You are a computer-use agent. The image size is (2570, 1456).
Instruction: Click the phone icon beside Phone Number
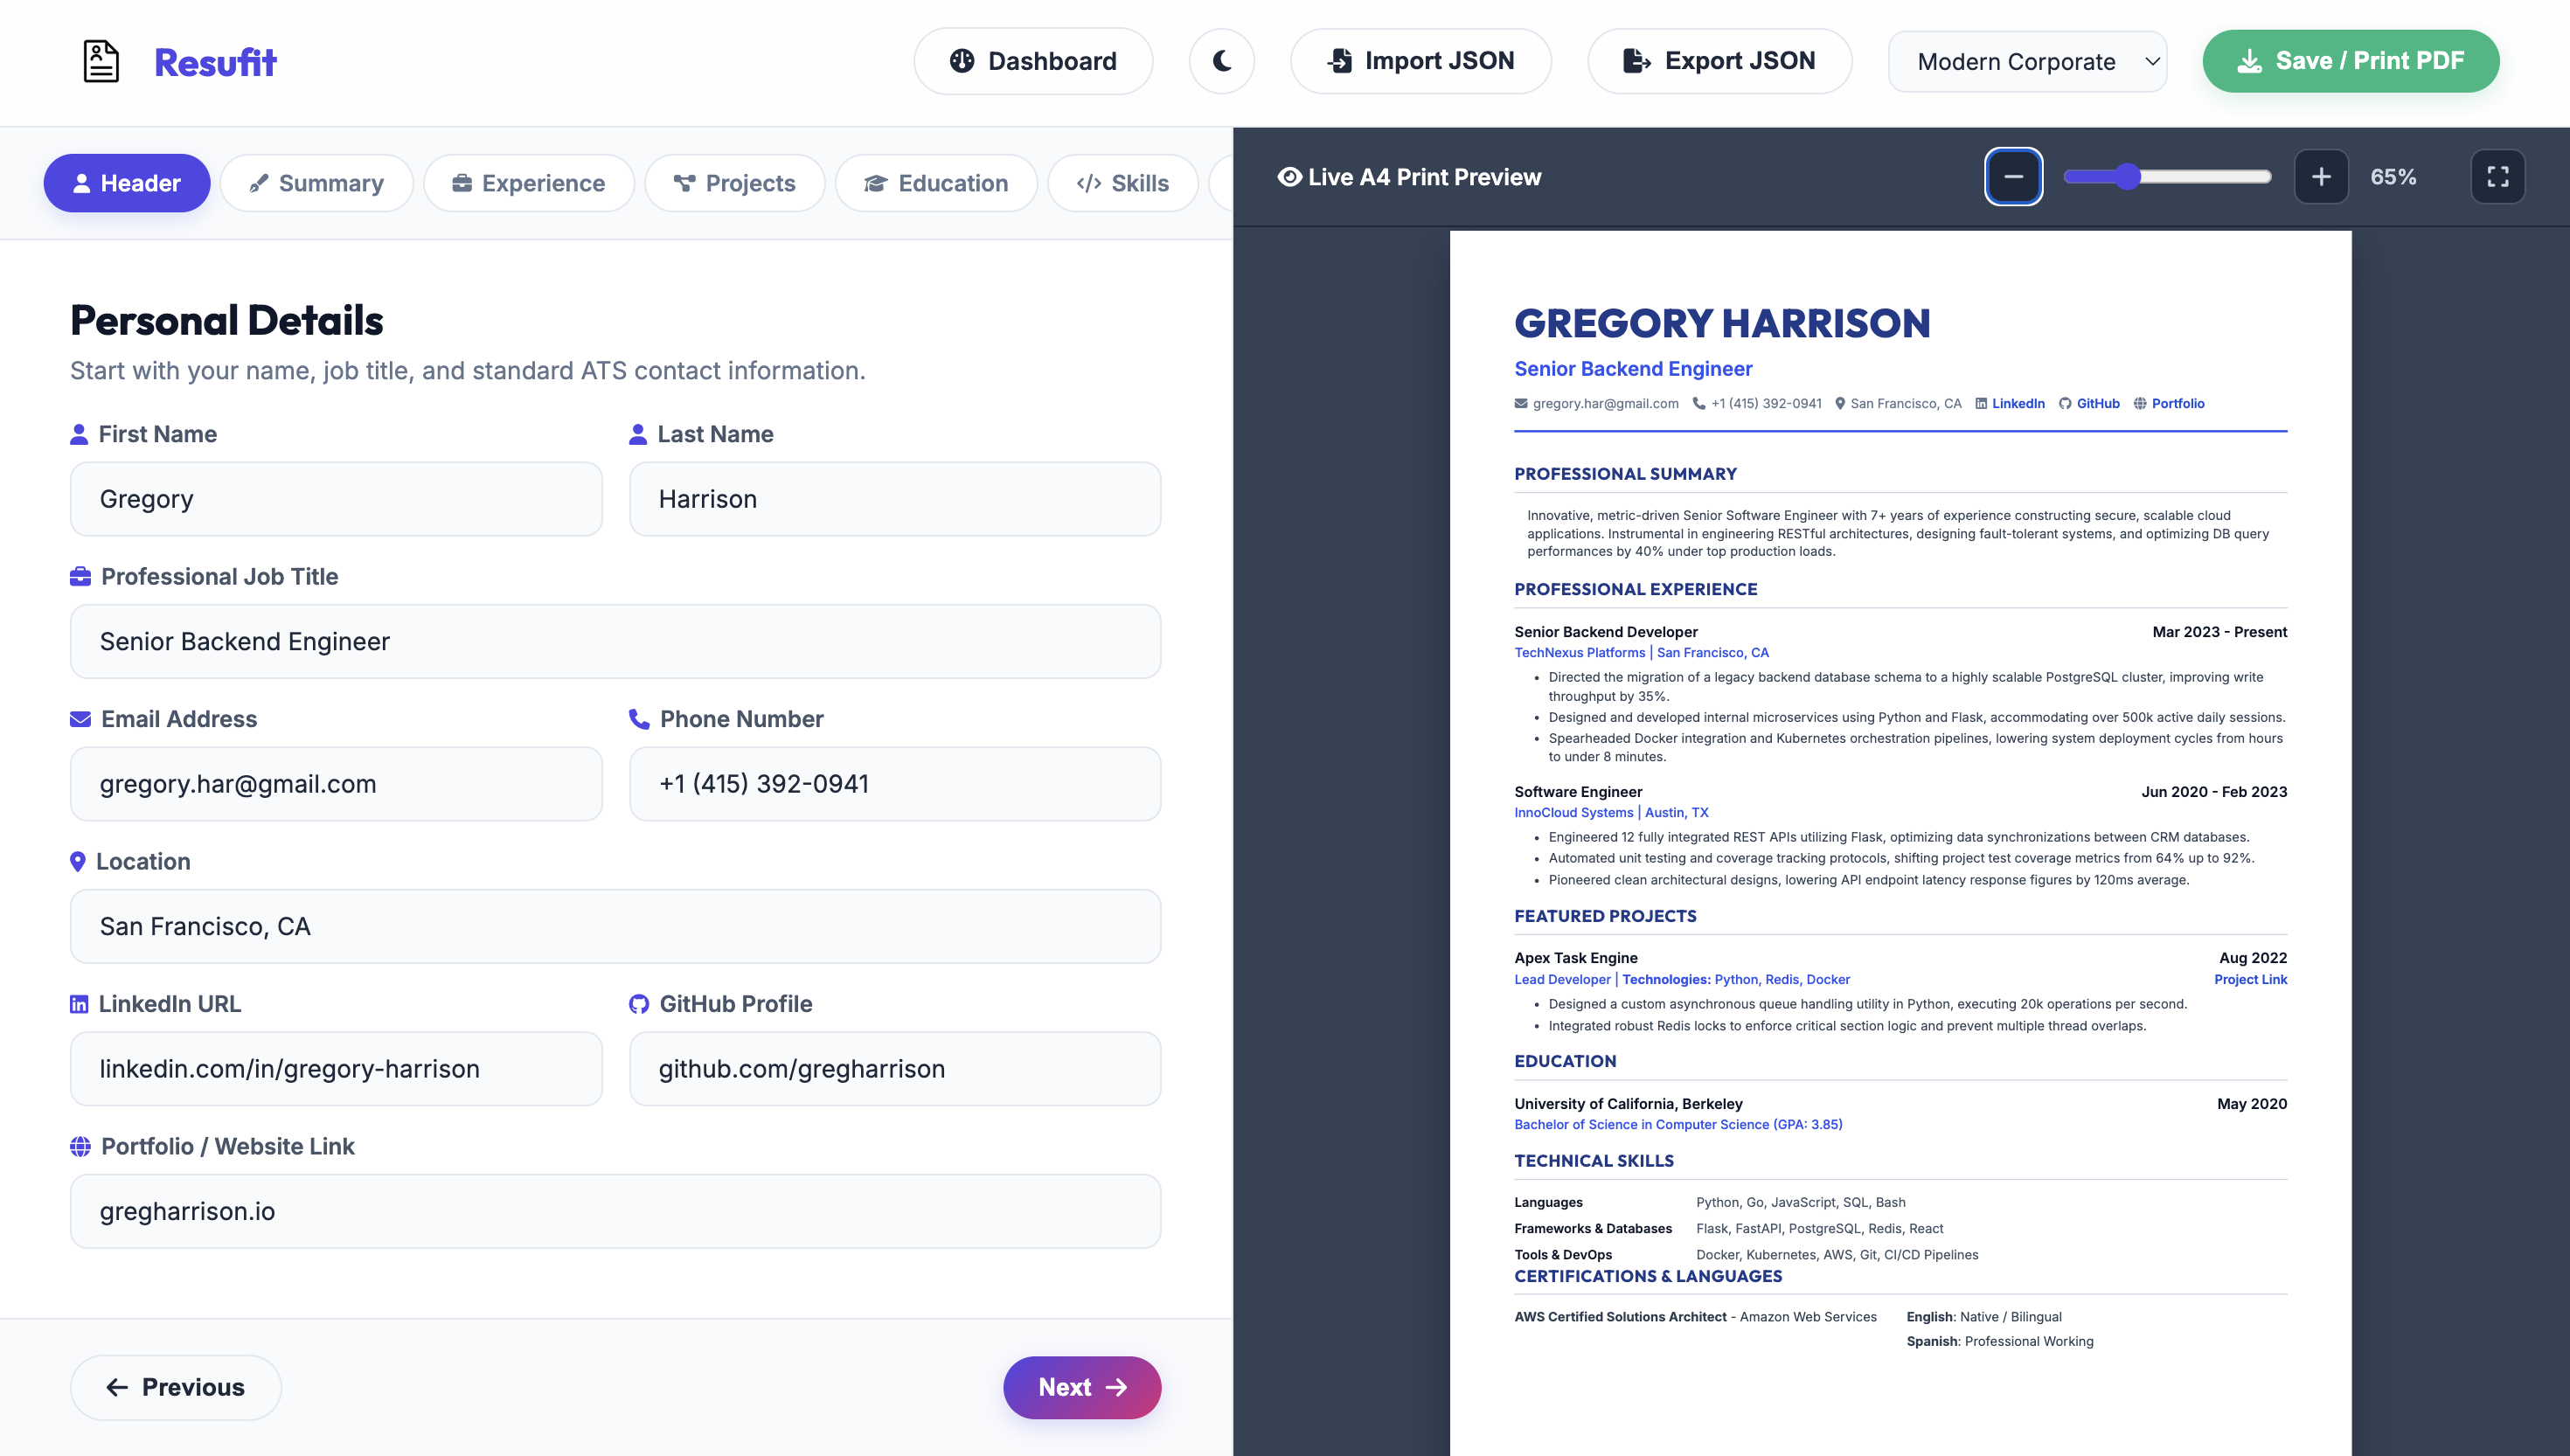[x=639, y=719]
